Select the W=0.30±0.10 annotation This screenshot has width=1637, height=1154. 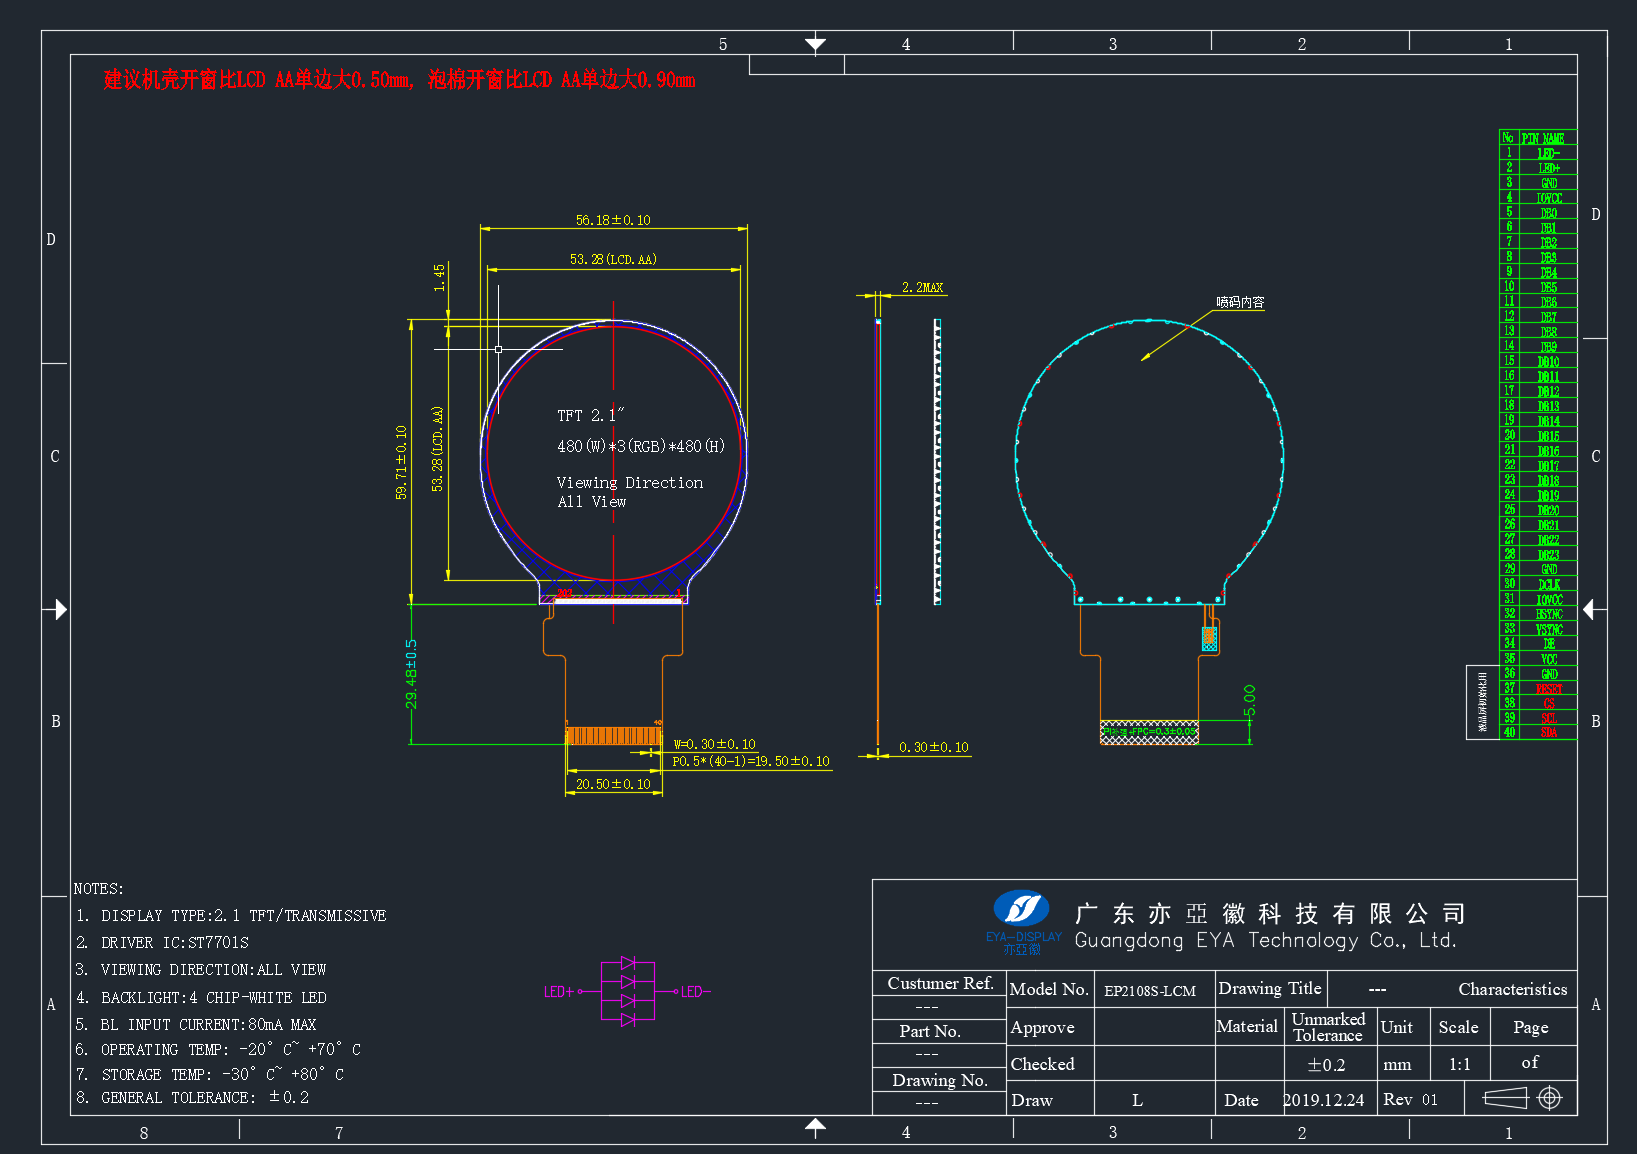(x=714, y=744)
